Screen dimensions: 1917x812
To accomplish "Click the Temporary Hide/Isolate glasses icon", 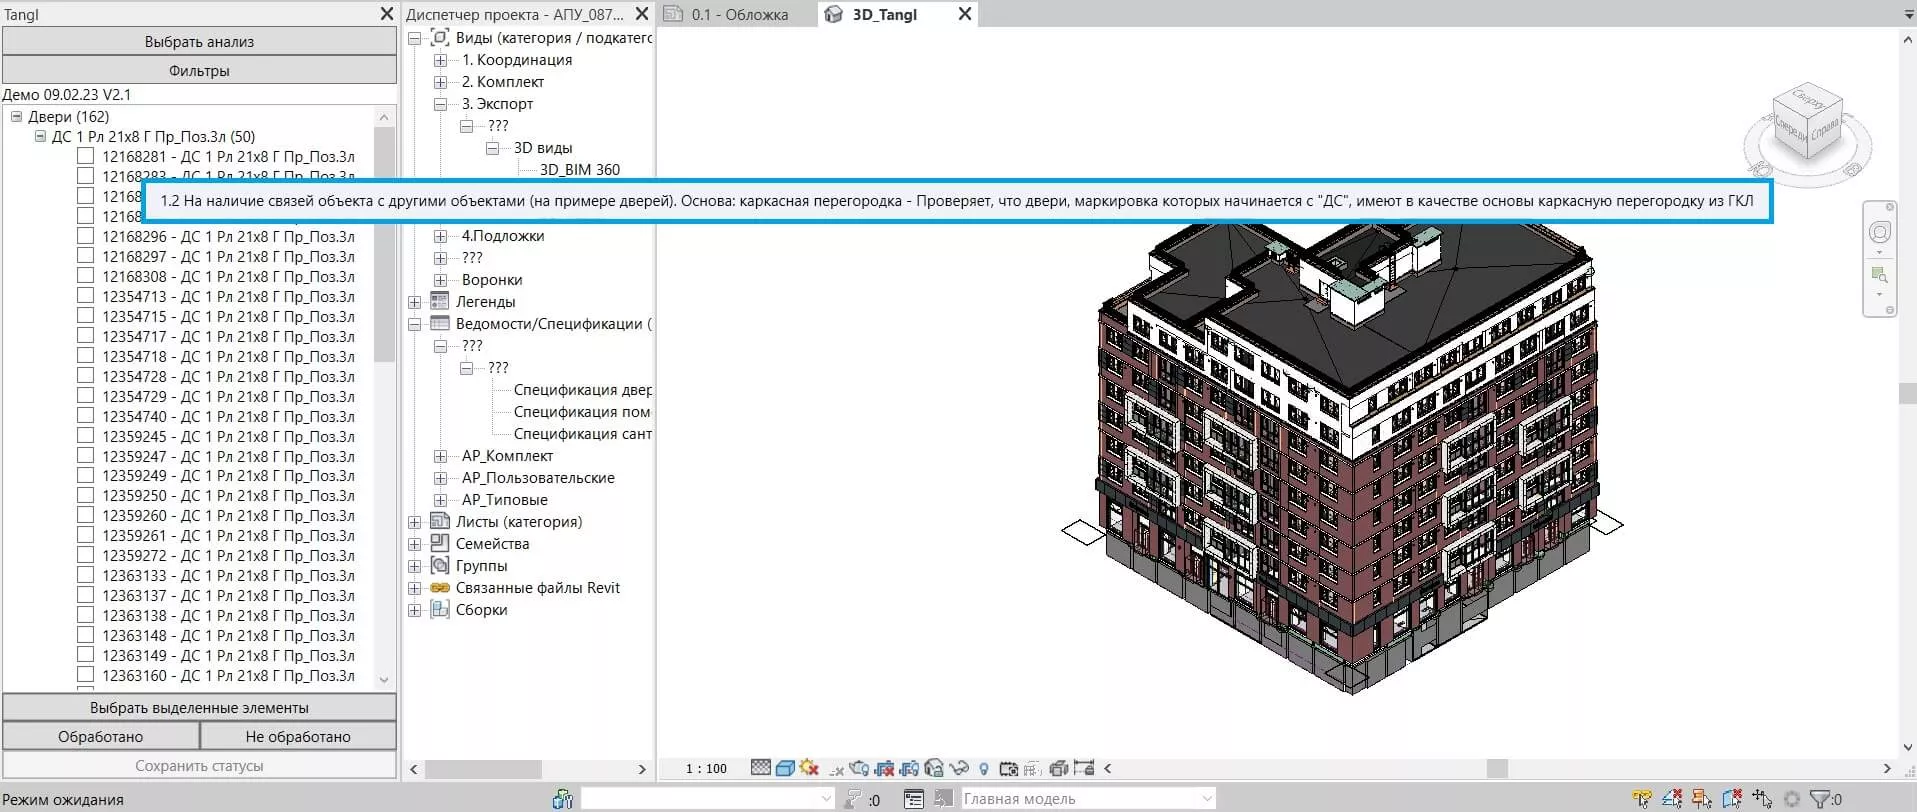I will (x=959, y=768).
